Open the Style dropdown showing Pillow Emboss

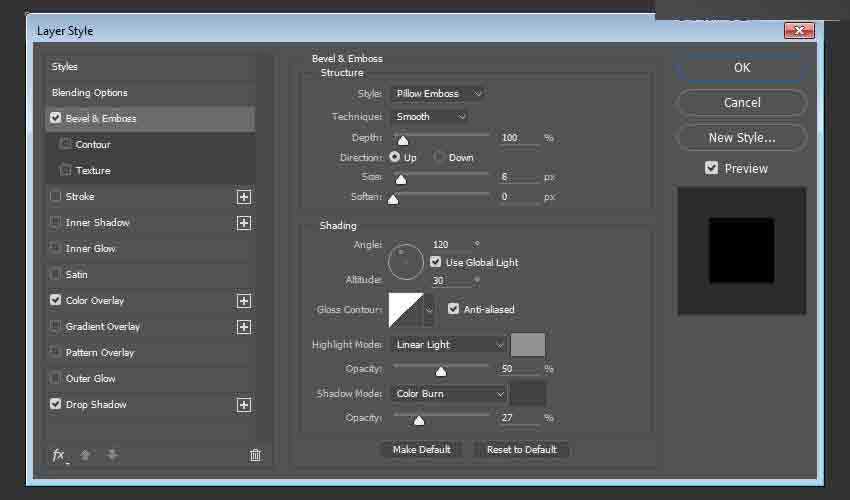click(437, 94)
